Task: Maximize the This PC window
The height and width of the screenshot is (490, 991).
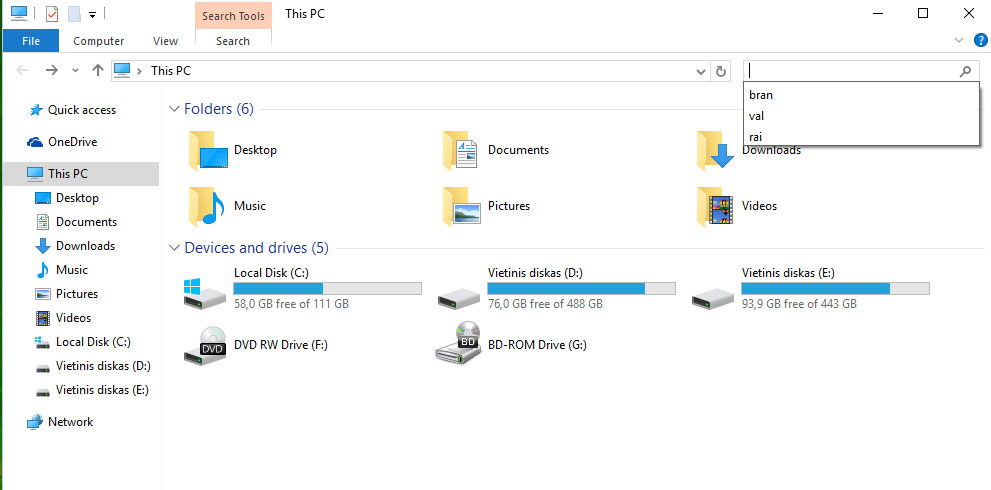Action: pos(923,13)
